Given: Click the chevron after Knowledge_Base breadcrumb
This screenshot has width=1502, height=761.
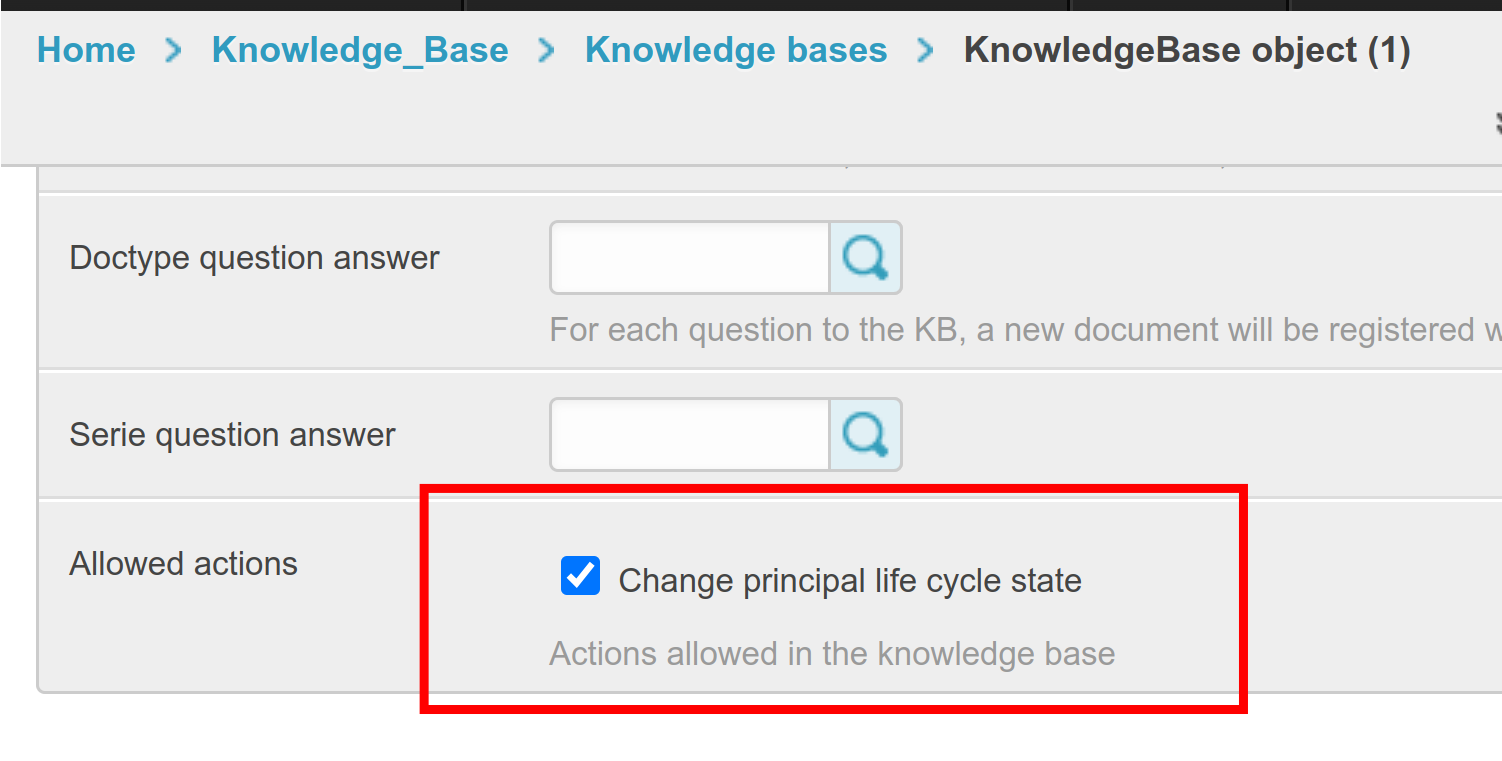Looking at the screenshot, I should pos(546,50).
